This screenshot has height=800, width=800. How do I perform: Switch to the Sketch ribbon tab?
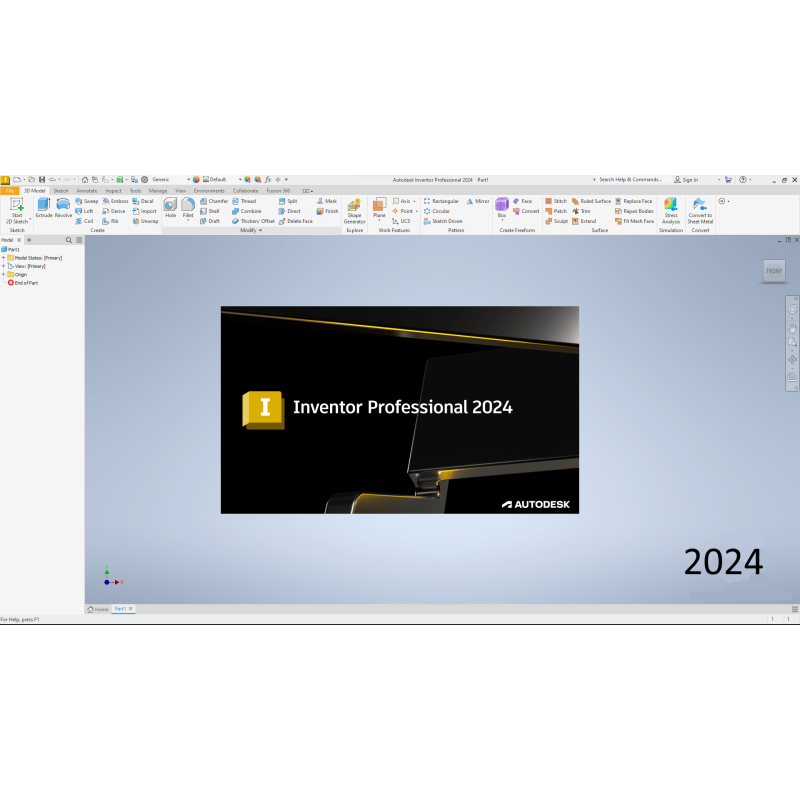pos(61,190)
